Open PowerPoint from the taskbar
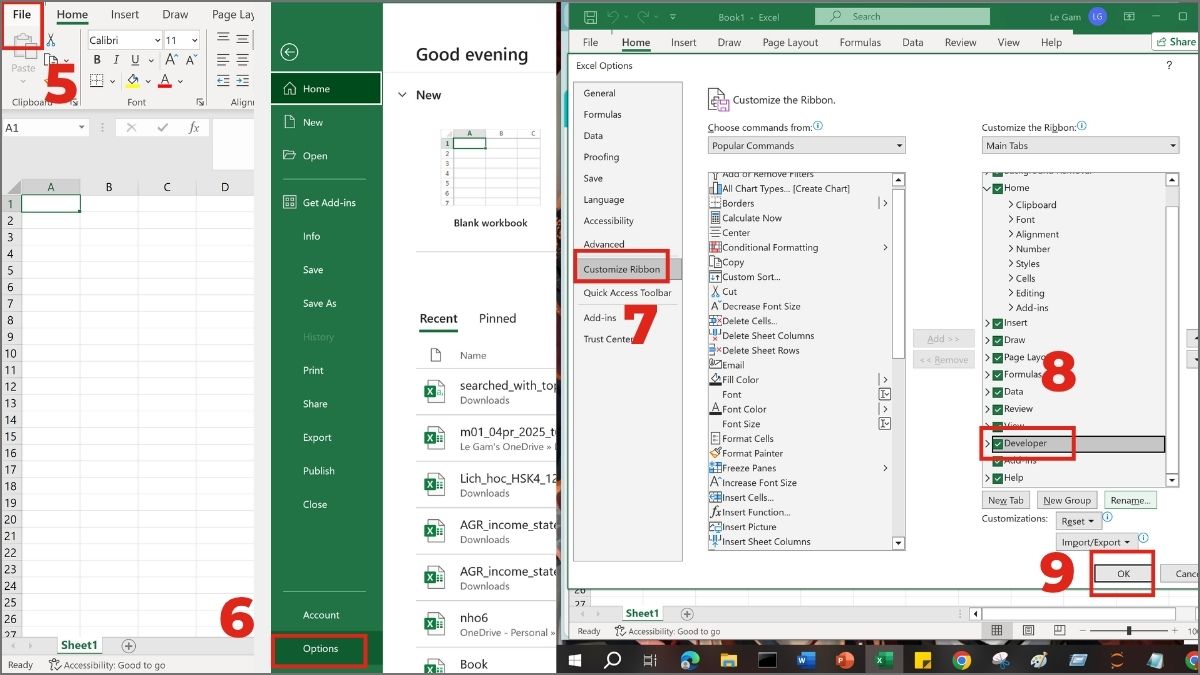The image size is (1200, 675). tap(845, 660)
